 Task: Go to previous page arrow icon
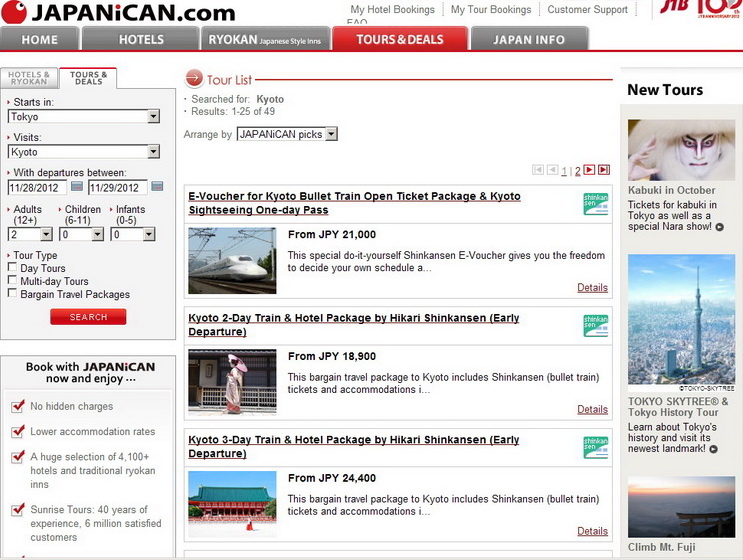click(553, 170)
